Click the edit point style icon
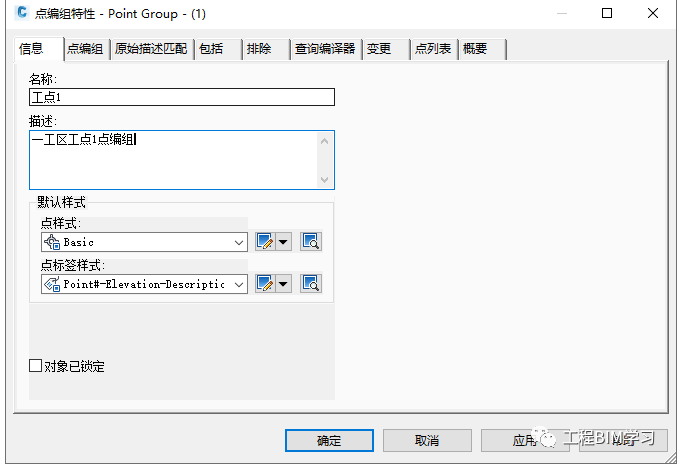The height and width of the screenshot is (467, 677). pyautogui.click(x=265, y=242)
